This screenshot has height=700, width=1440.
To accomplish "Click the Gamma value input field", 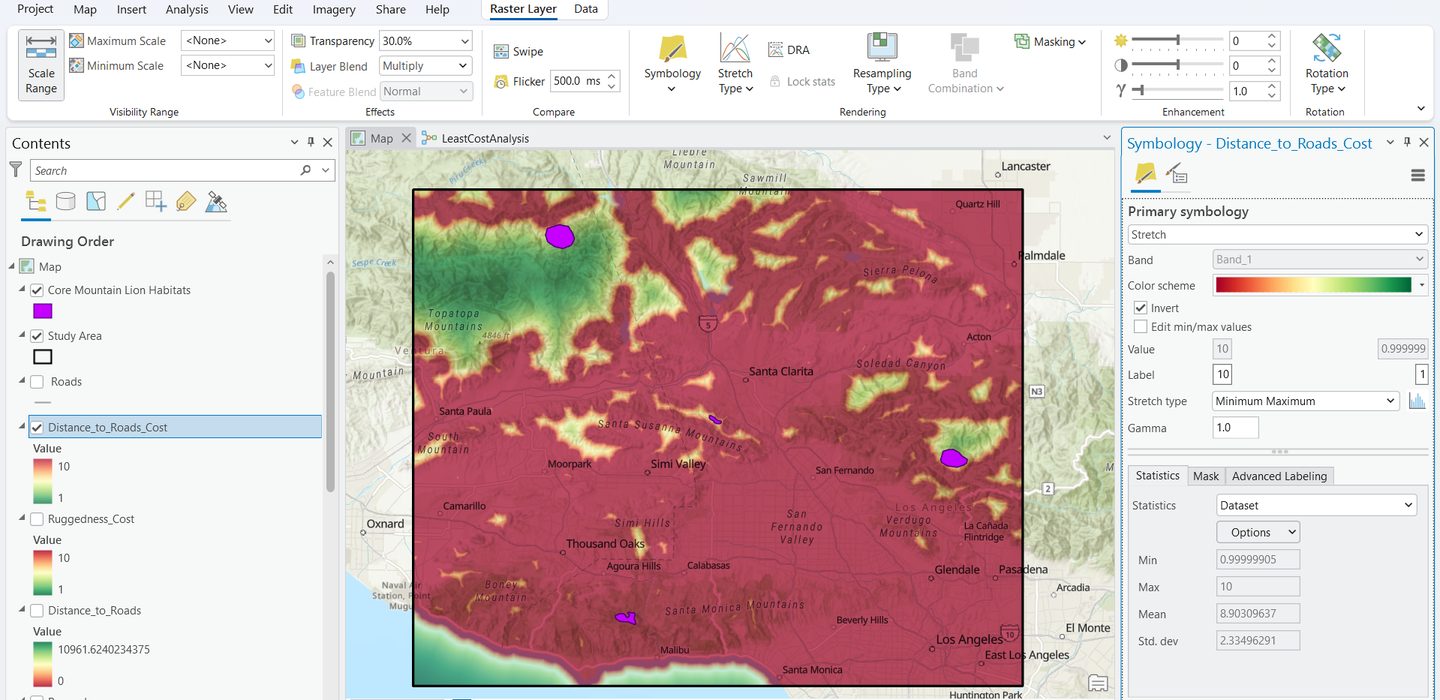I will click(x=1235, y=428).
